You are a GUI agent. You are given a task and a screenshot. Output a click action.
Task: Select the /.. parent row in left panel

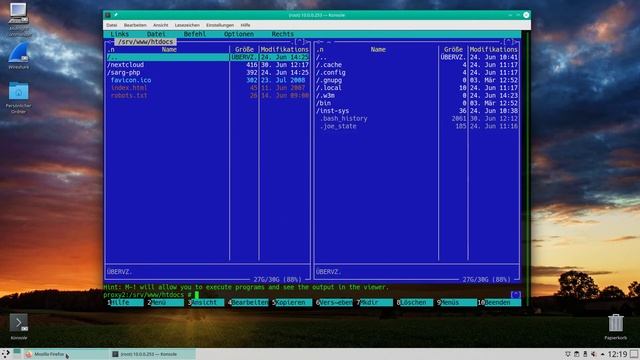coord(208,57)
